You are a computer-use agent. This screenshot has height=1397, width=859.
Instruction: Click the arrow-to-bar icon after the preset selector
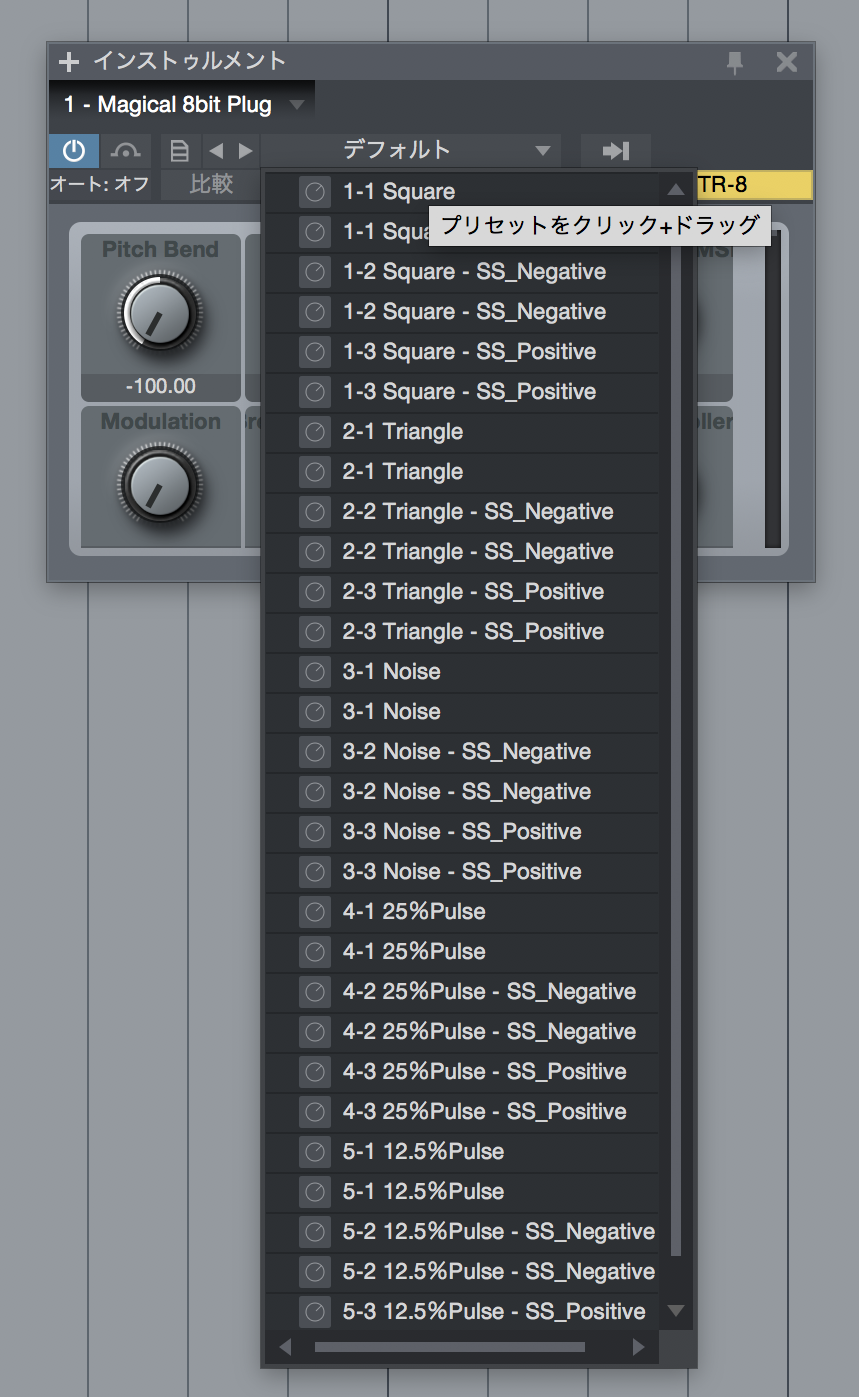[x=615, y=150]
